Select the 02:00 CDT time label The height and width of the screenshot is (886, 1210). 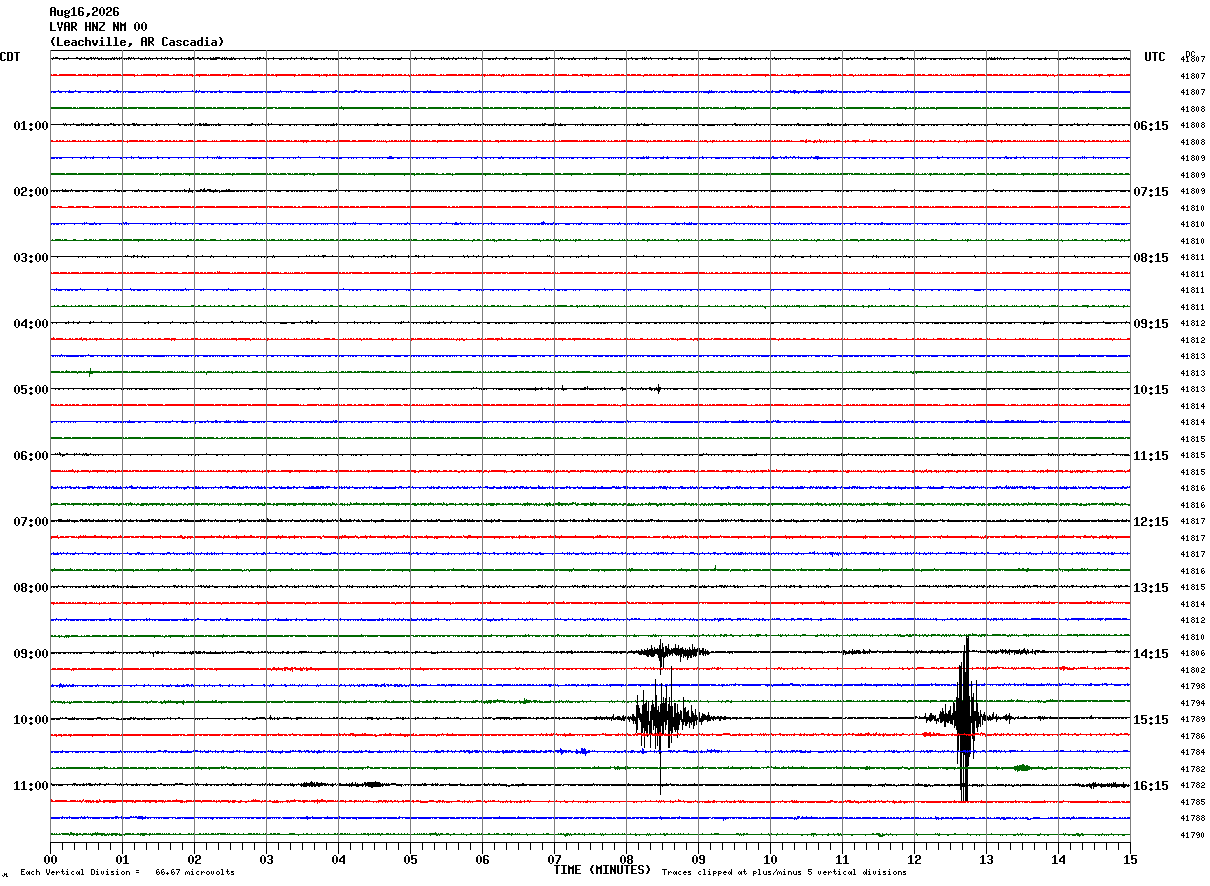[31, 192]
